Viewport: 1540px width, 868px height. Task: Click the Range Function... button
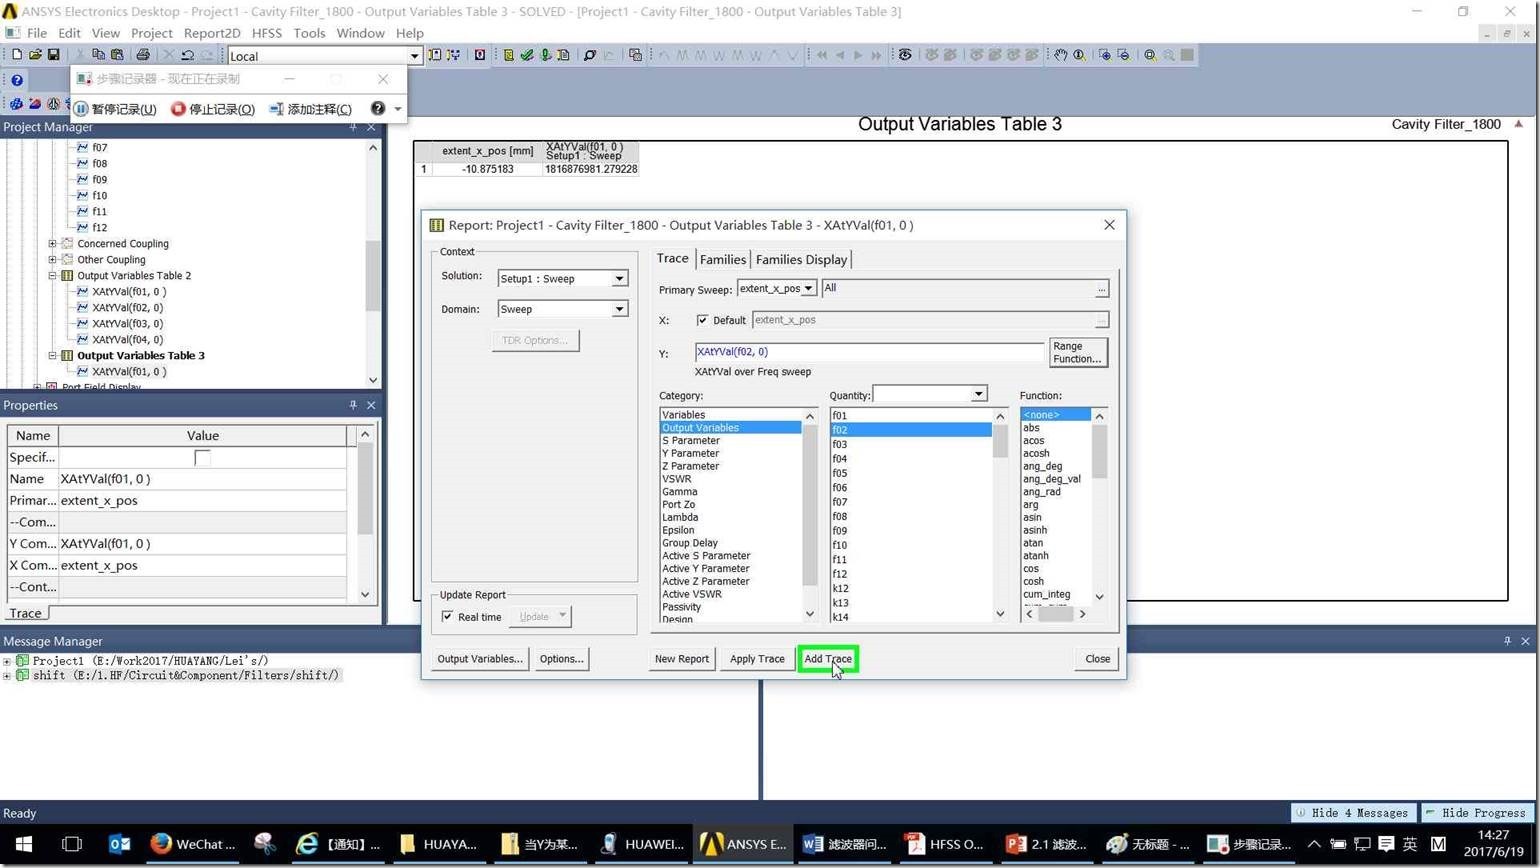(1077, 352)
